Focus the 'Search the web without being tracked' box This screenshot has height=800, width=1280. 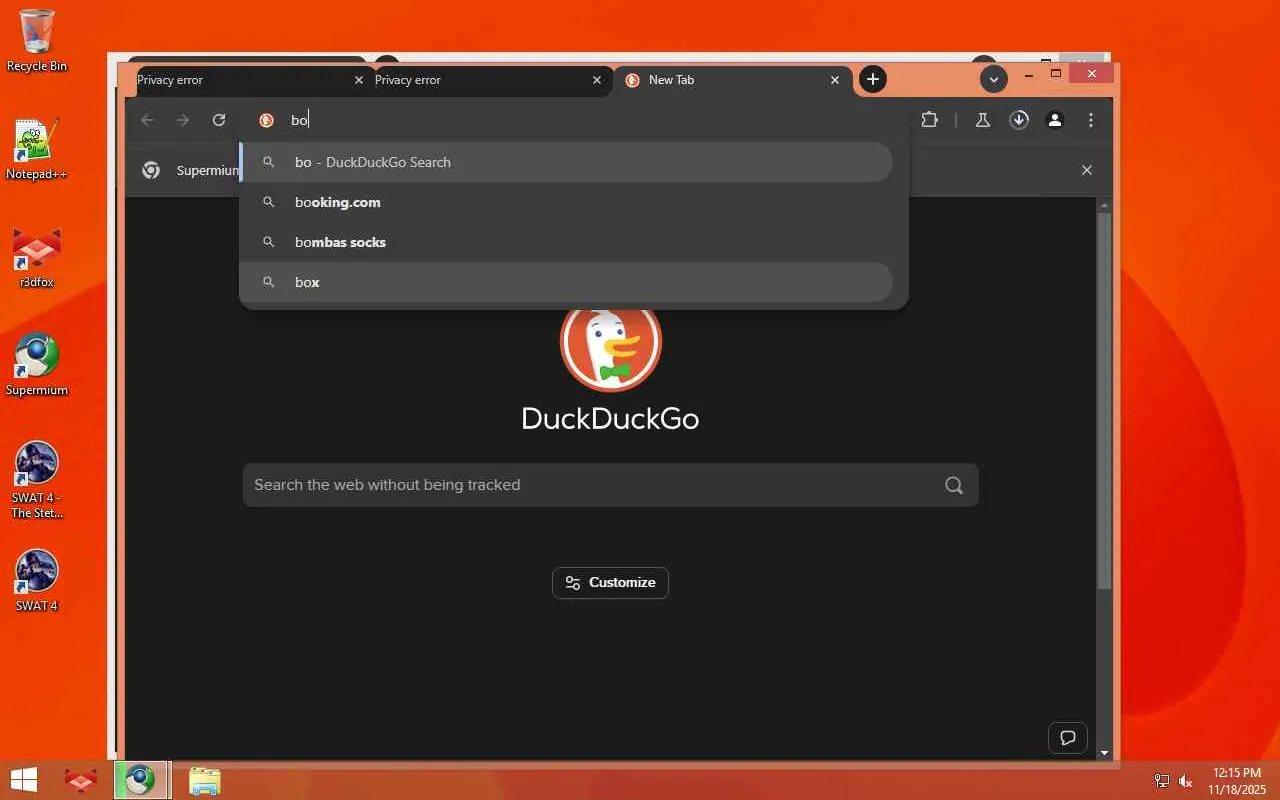point(610,485)
